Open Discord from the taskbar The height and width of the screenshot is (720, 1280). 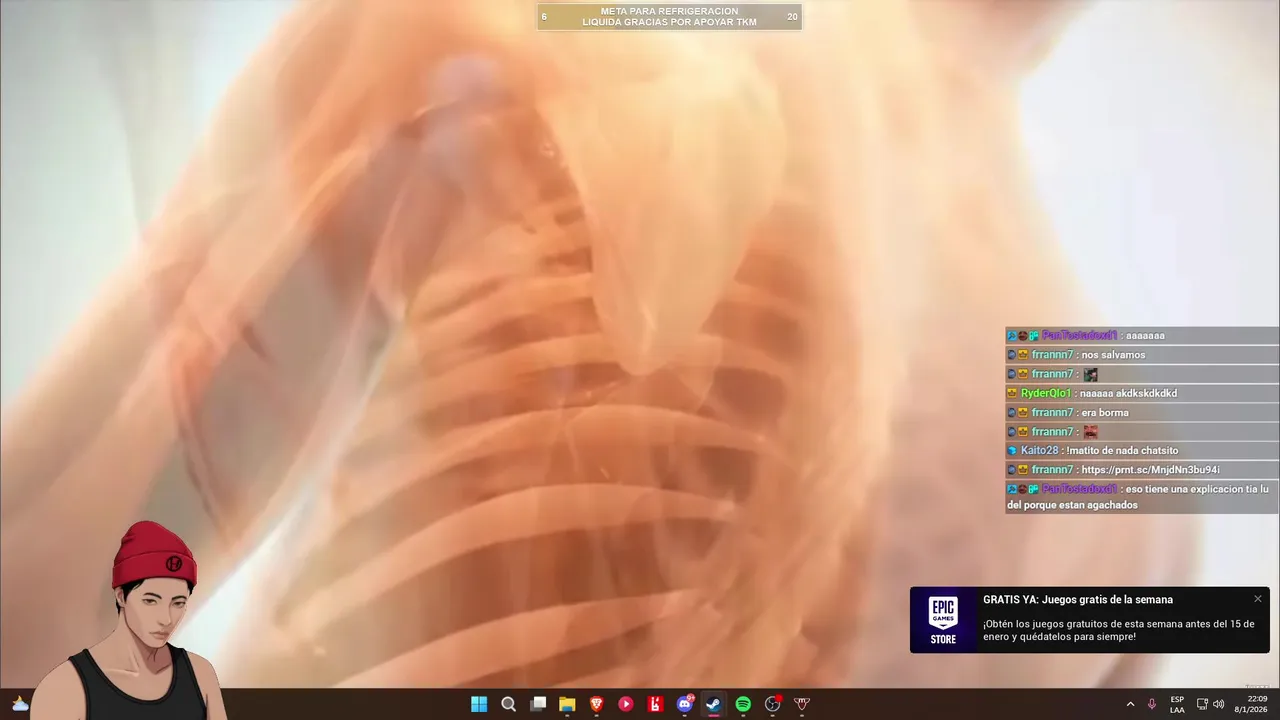click(x=685, y=704)
